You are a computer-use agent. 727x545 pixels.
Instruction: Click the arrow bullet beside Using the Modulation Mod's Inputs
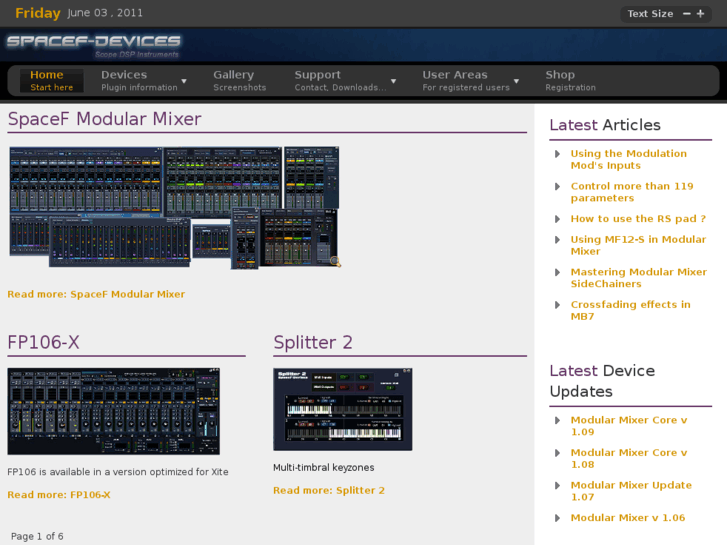click(557, 154)
